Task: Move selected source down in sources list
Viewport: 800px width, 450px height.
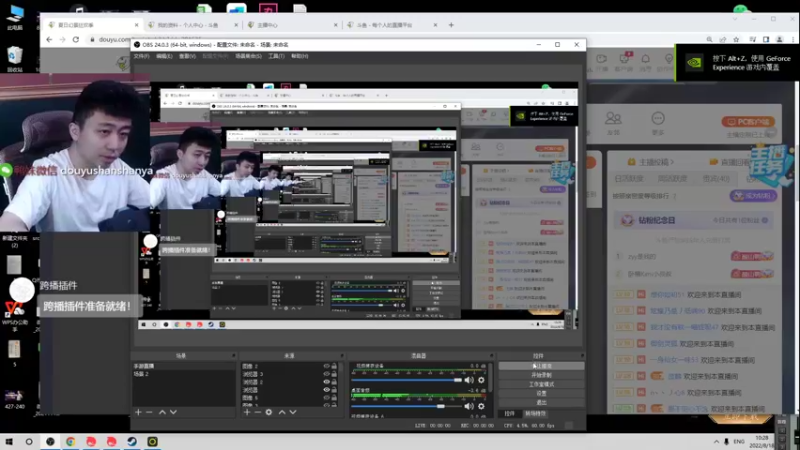Action: [293, 412]
